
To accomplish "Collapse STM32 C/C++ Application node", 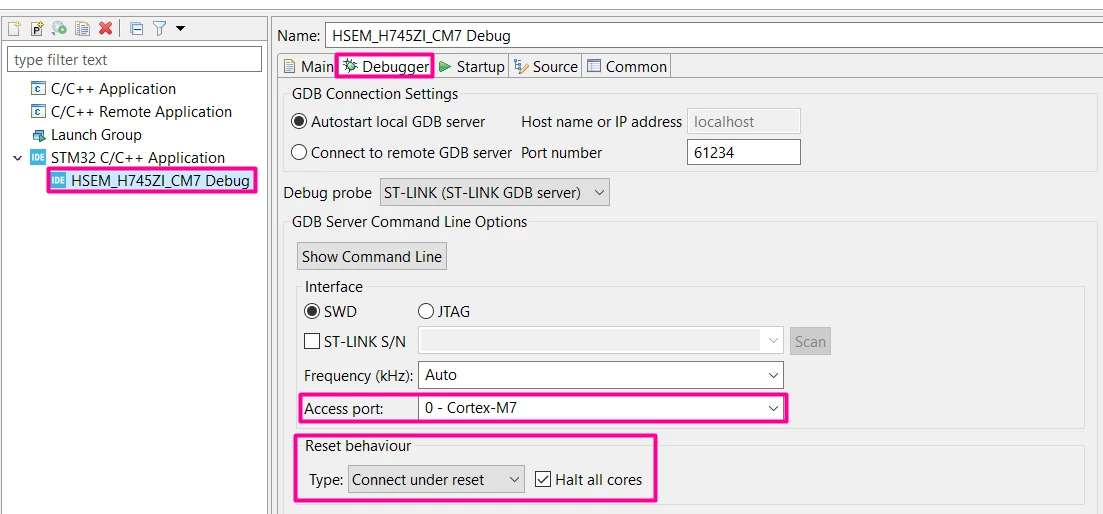I will [x=18, y=158].
